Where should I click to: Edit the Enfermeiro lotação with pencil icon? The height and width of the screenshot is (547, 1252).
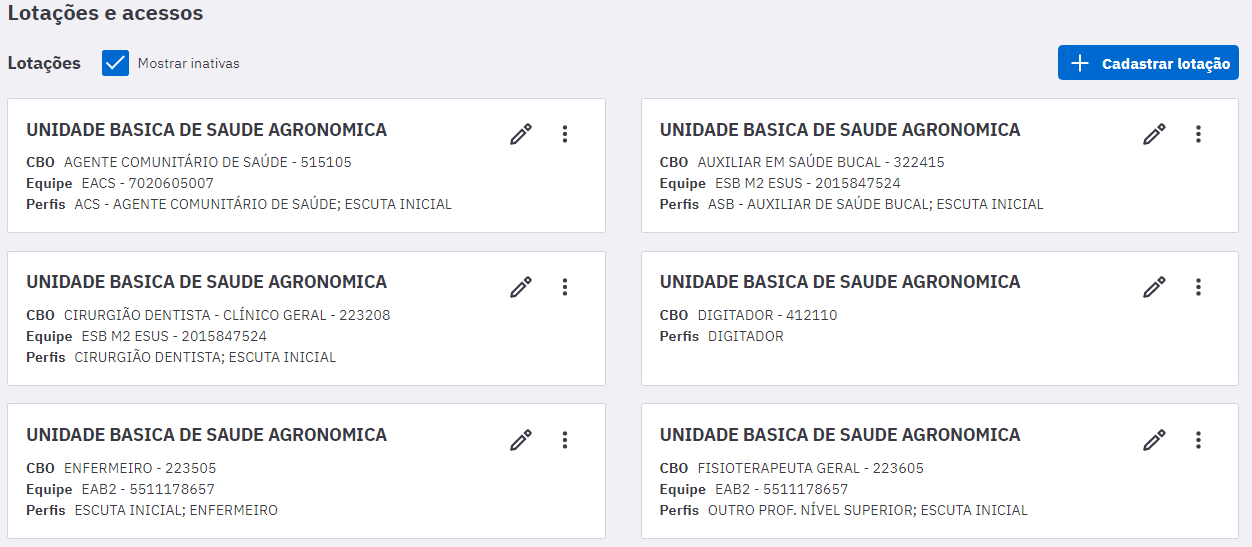[521, 440]
